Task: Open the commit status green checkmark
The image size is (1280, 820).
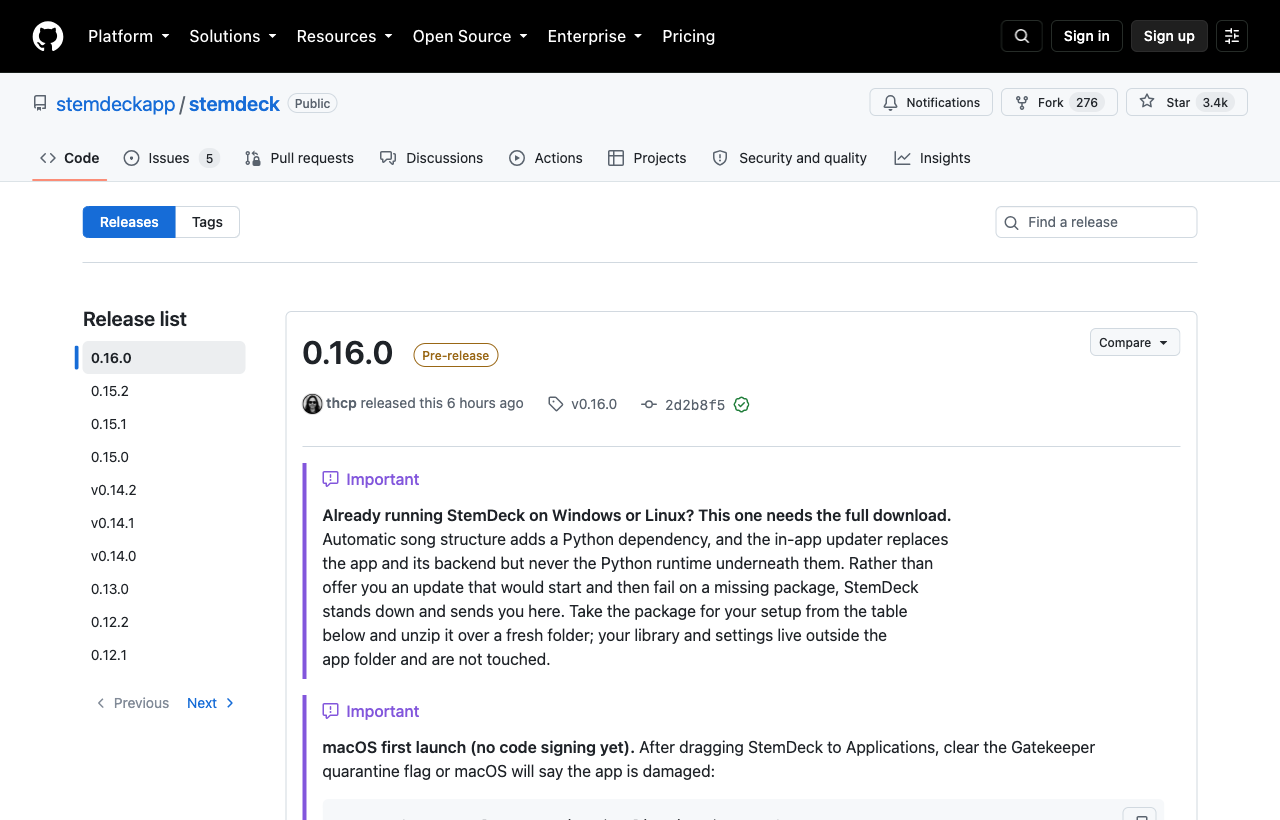Action: point(741,405)
